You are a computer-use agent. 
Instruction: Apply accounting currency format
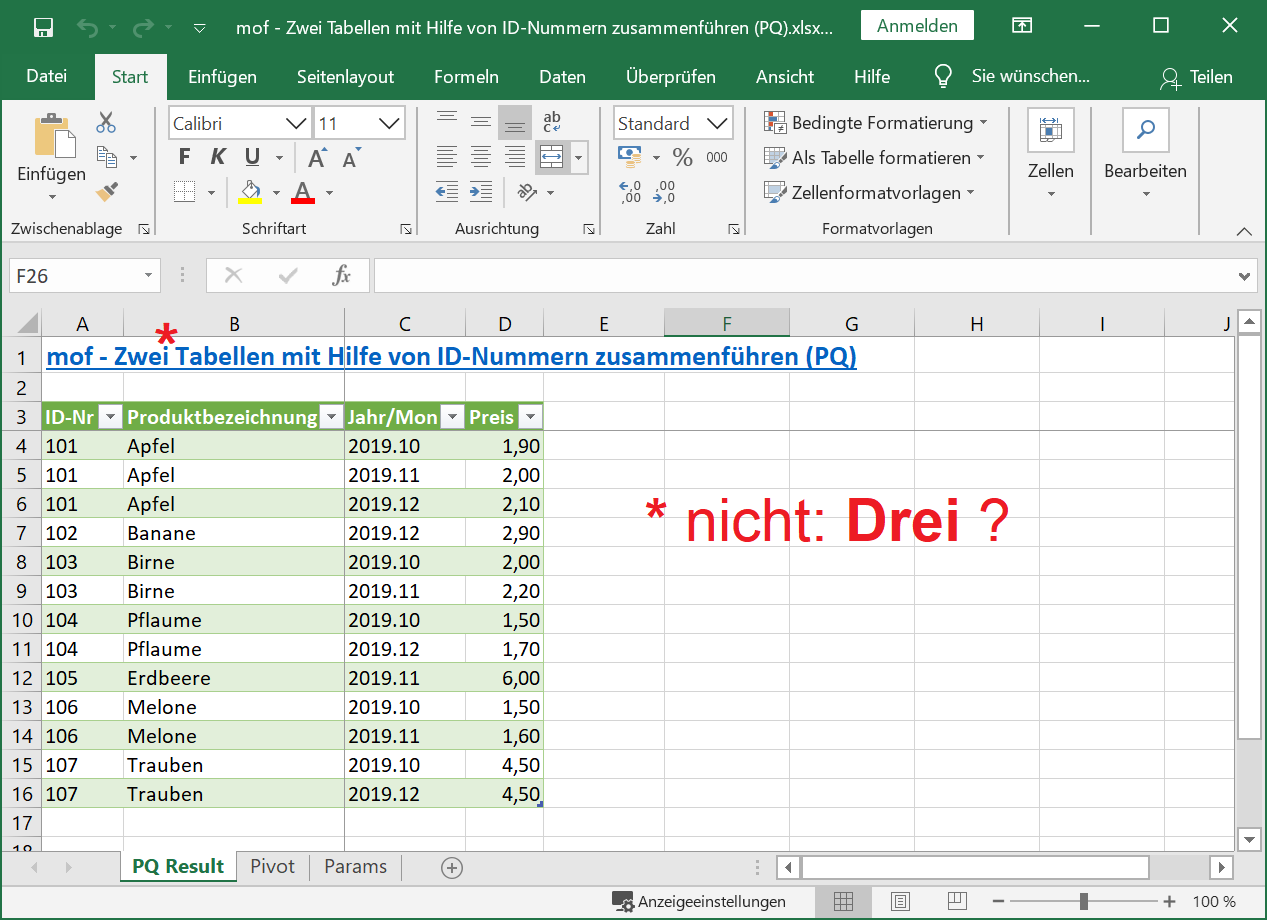(630, 157)
